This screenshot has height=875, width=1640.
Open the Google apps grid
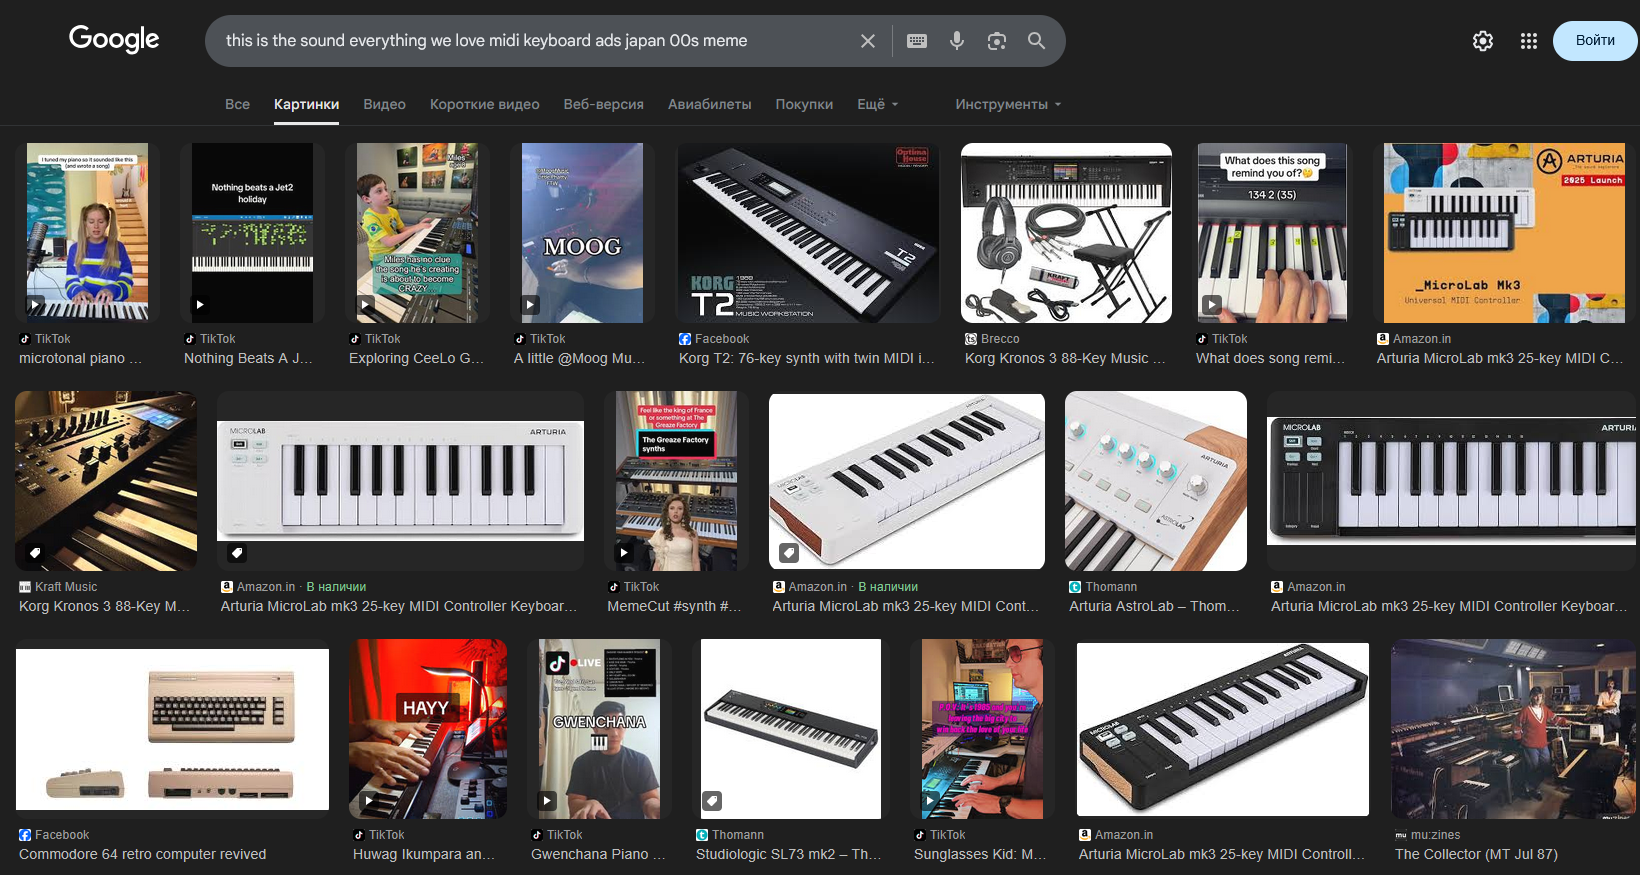pos(1529,41)
